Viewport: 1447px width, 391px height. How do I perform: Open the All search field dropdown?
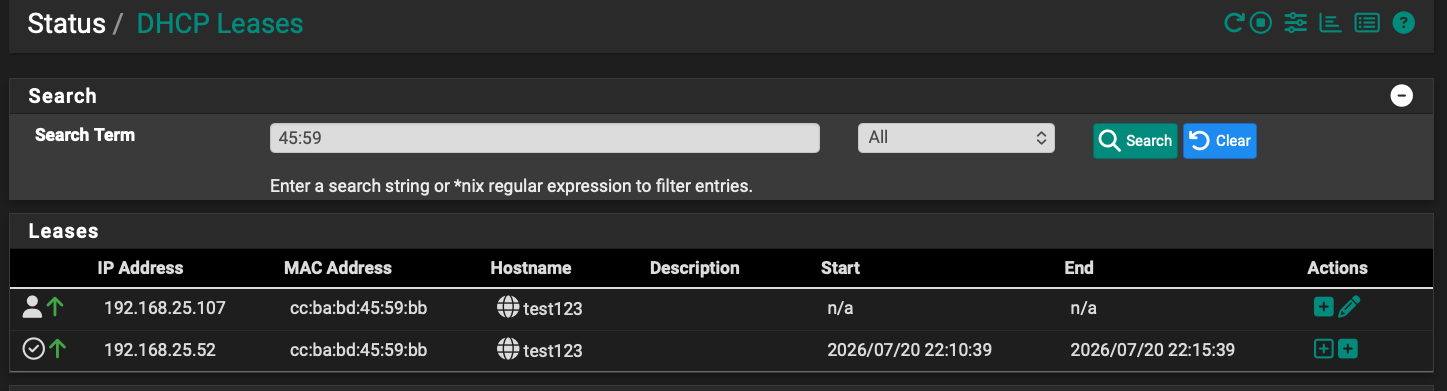[956, 138]
